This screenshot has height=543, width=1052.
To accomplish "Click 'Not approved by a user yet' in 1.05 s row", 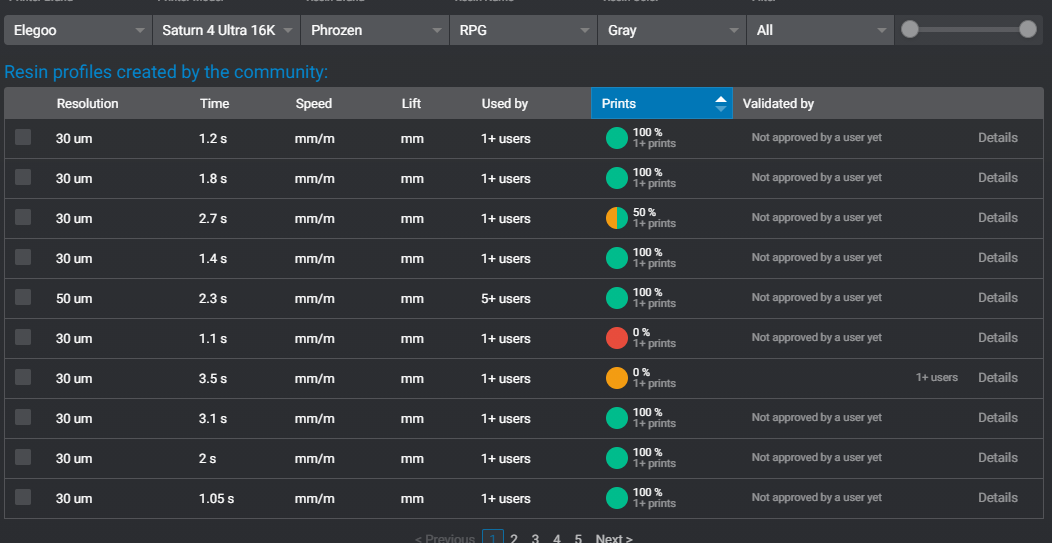I will (817, 497).
